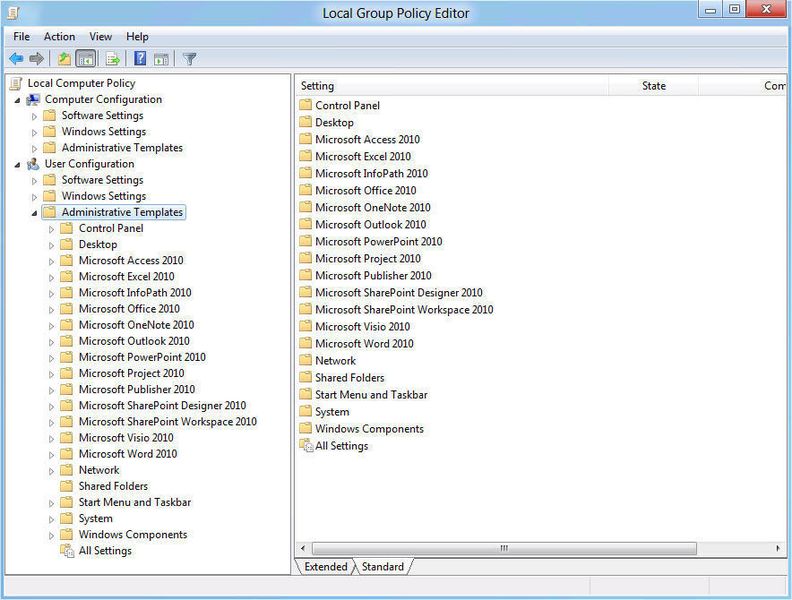This screenshot has width=792, height=600.
Task: Expand Software Settings under Computer Configuration
Action: click(x=34, y=117)
